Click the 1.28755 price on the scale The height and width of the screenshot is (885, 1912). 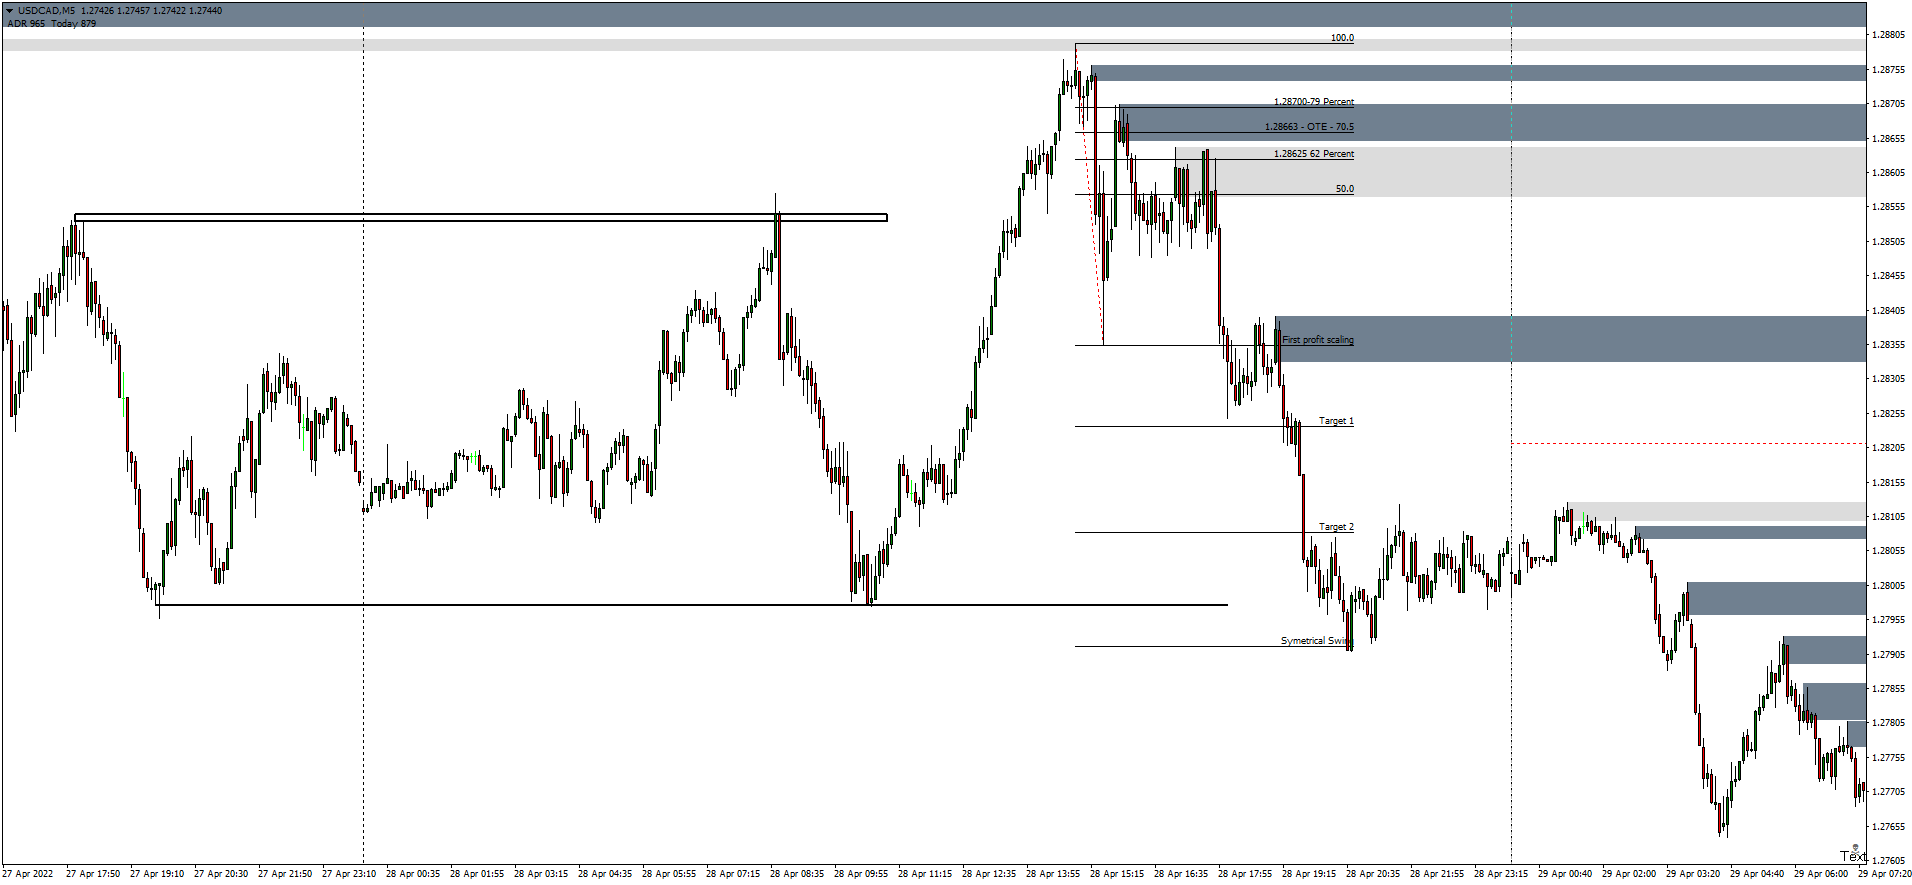[1889, 70]
